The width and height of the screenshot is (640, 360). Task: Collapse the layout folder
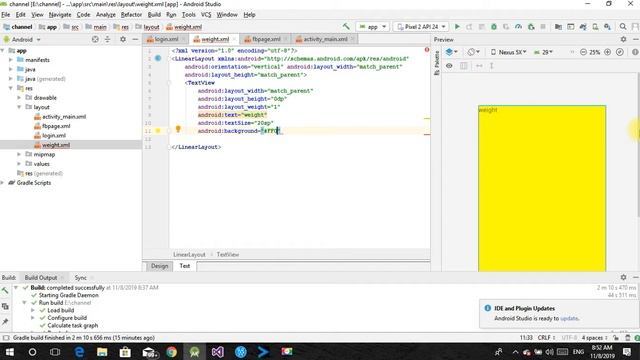(19, 107)
